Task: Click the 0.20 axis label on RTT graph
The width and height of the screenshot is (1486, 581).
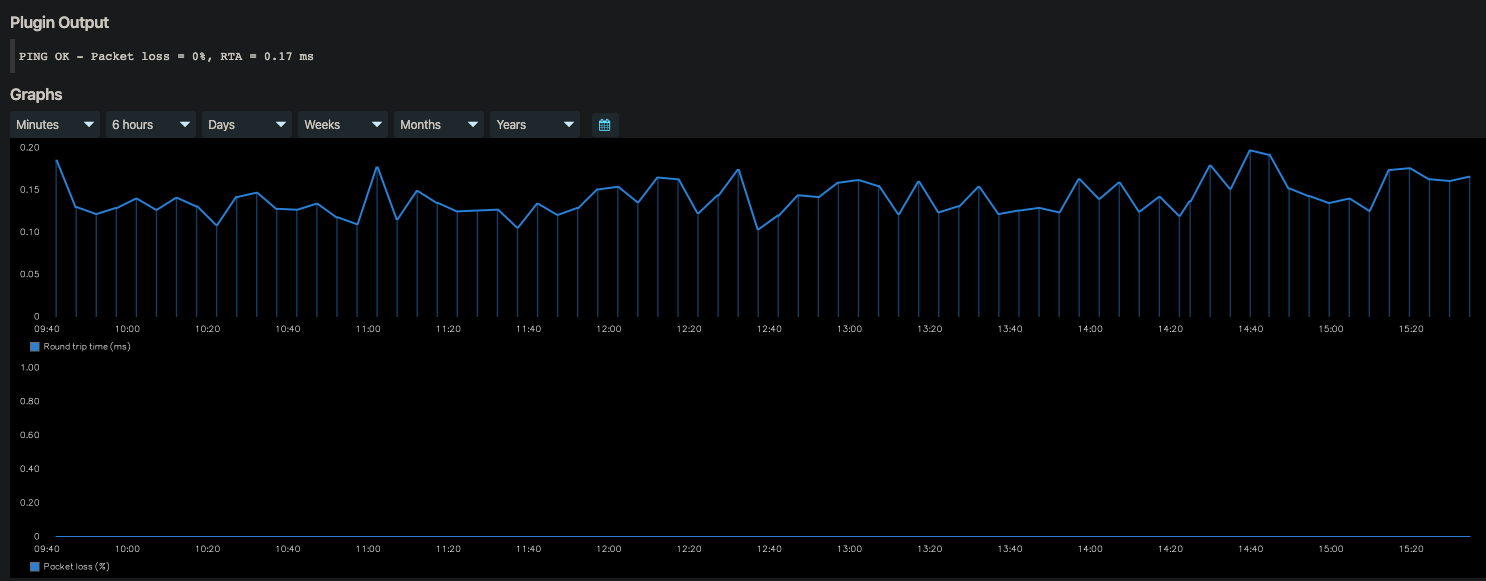Action: click(28, 147)
